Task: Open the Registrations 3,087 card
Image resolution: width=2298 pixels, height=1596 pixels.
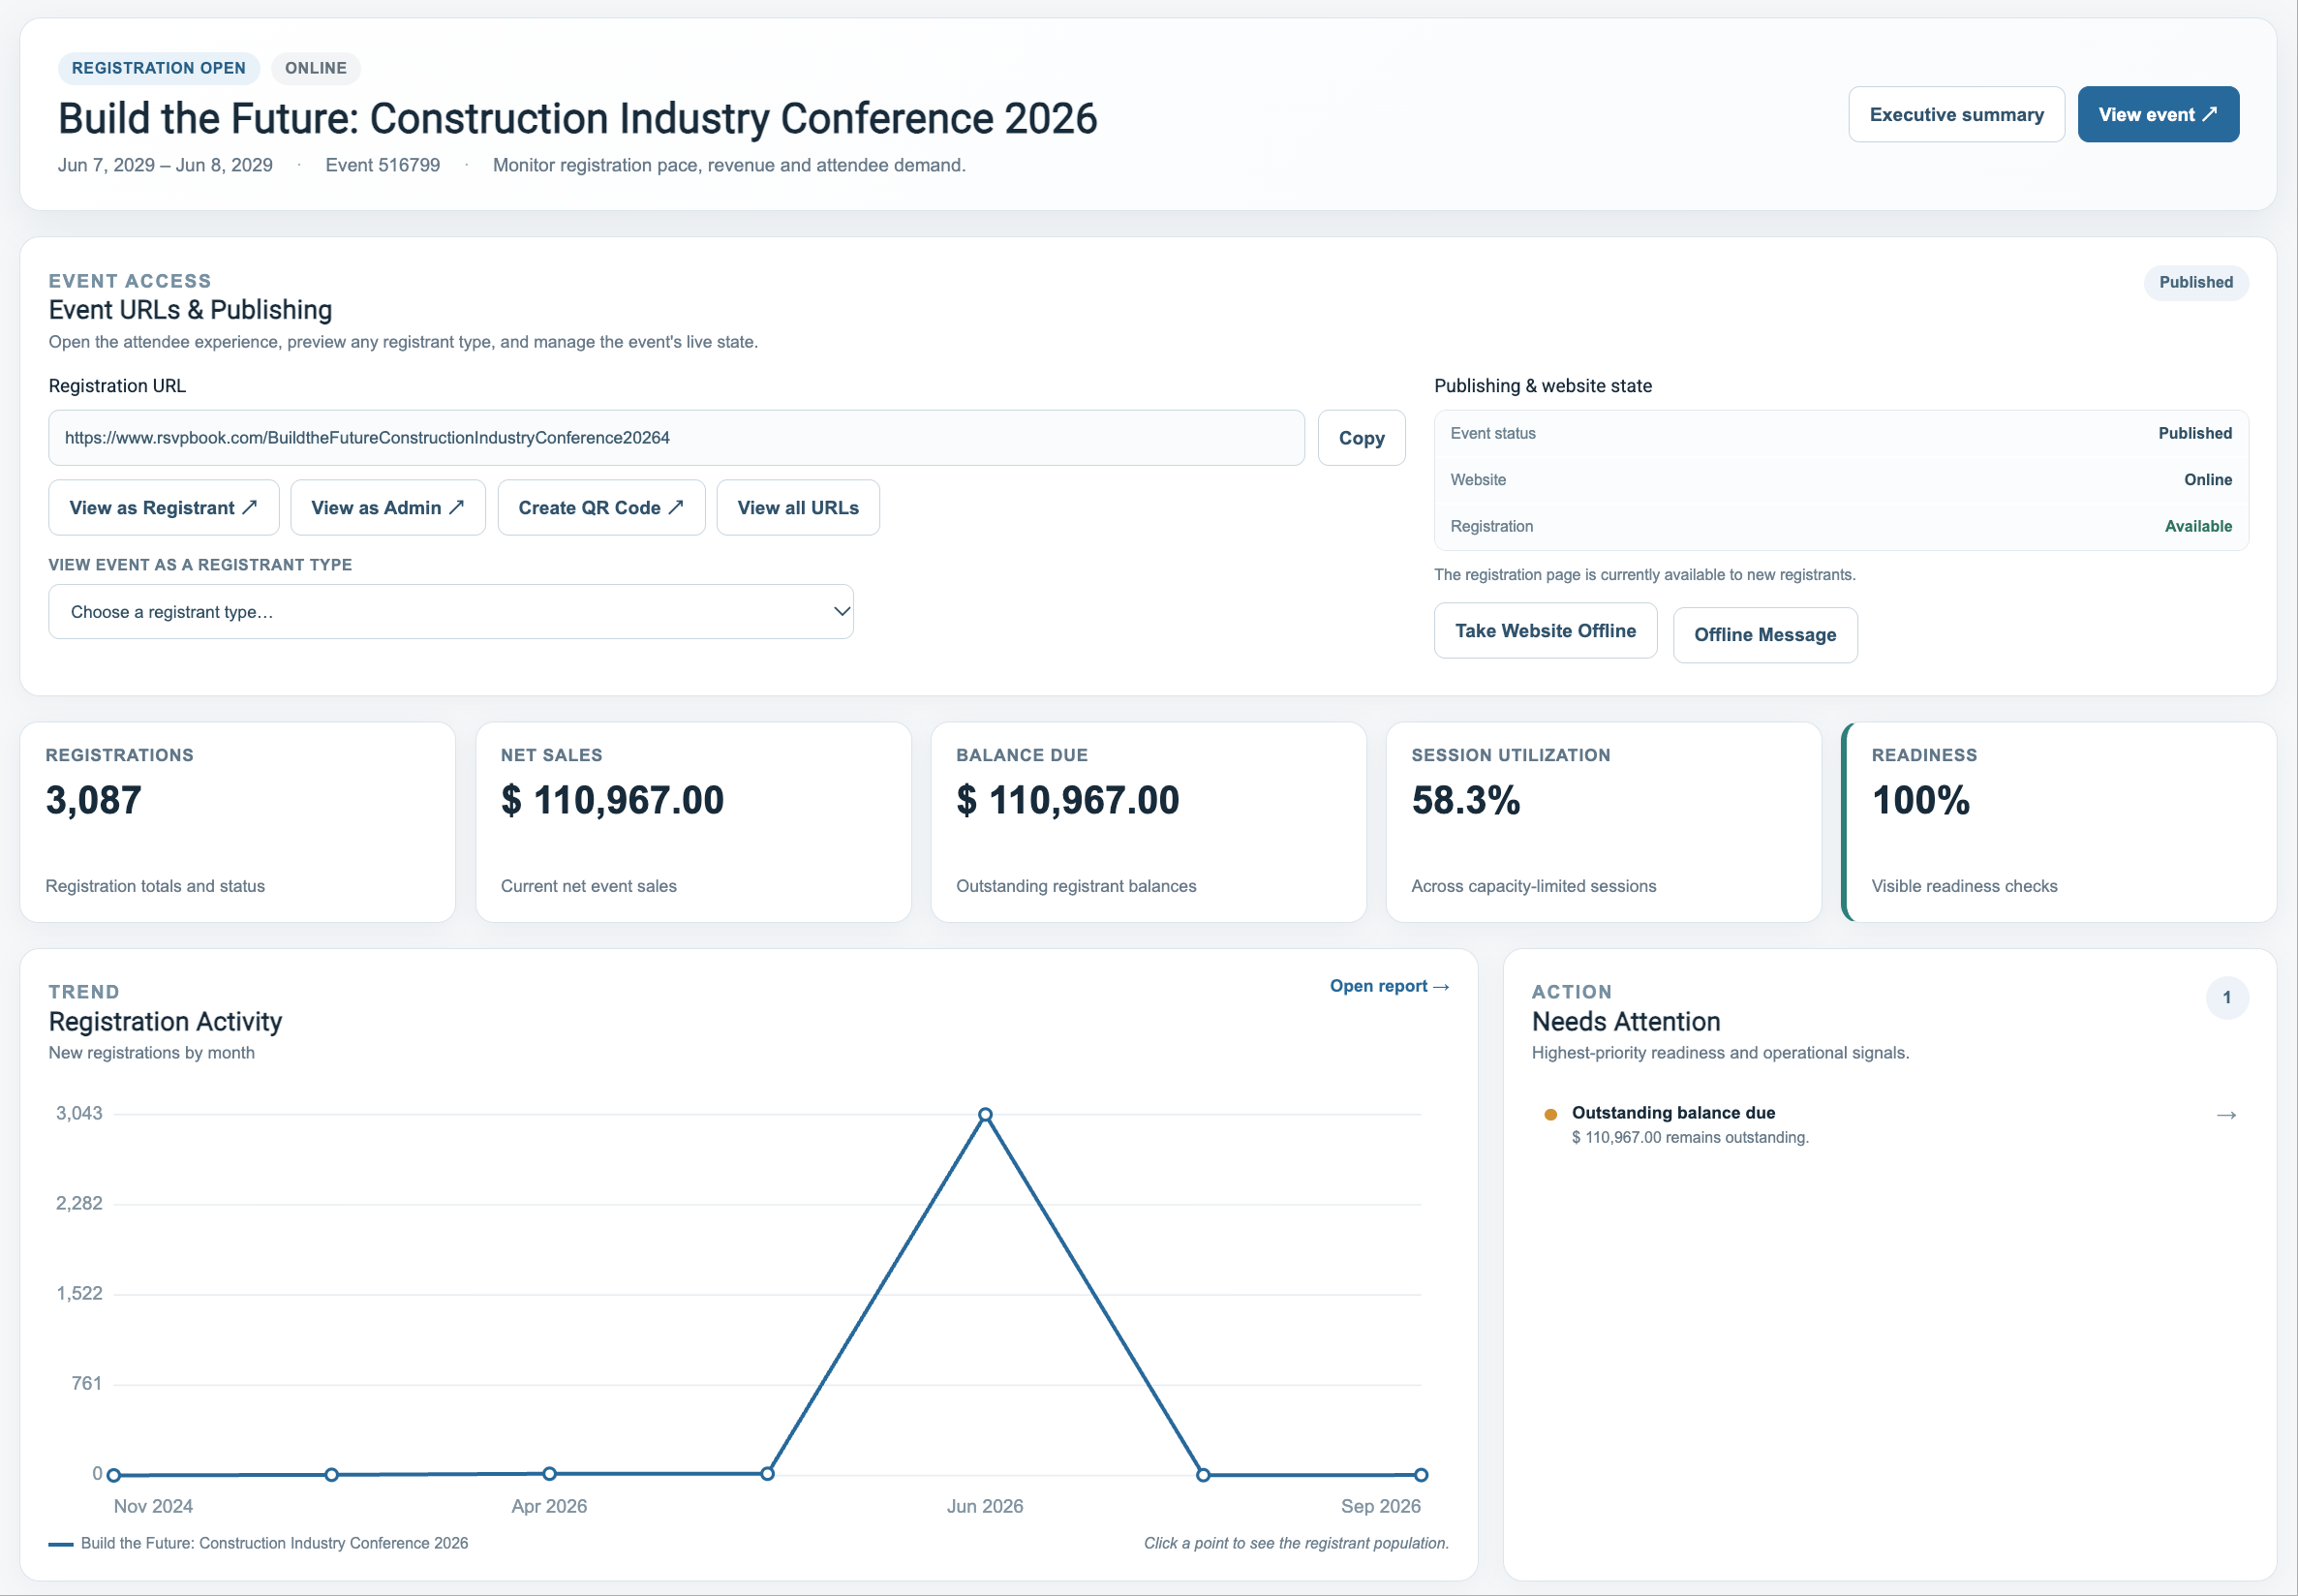Action: coord(238,822)
